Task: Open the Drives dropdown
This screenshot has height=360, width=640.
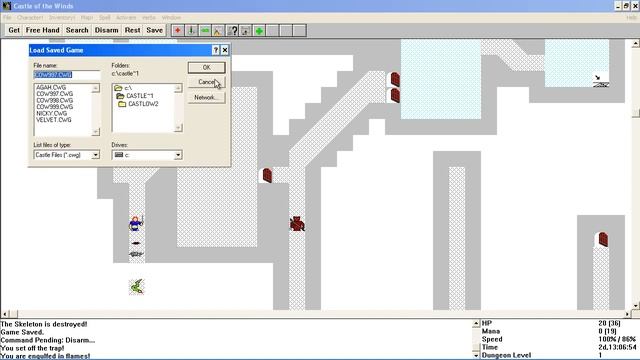Action: click(x=178, y=155)
